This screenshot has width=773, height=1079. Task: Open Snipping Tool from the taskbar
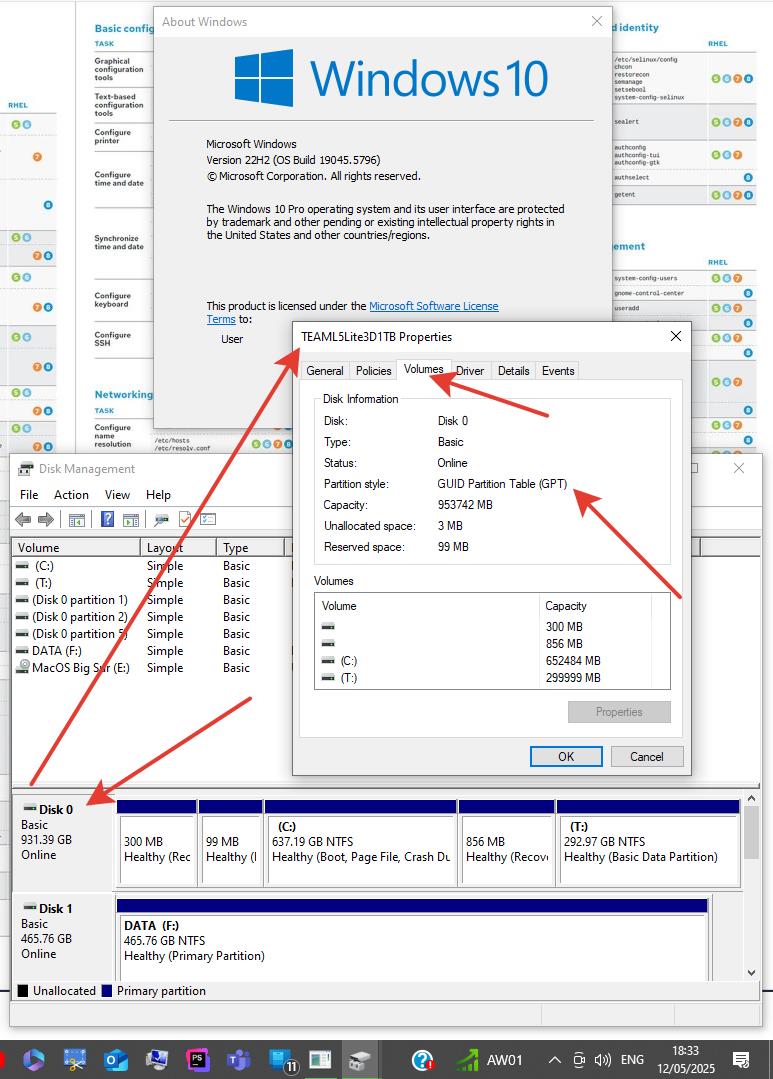(74, 1060)
